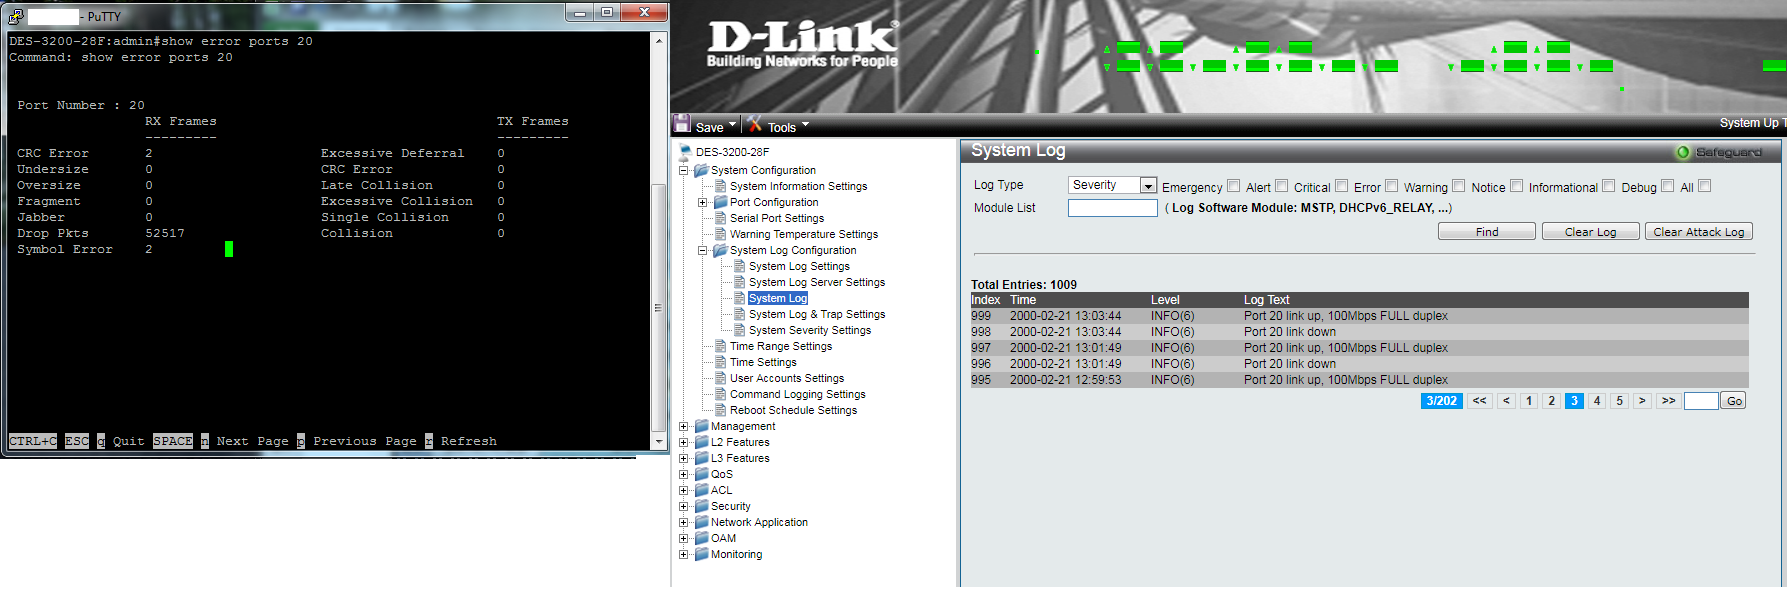Click the PuTTY terminal vertical scrollbar
The width and height of the screenshot is (1788, 592).
[x=658, y=240]
